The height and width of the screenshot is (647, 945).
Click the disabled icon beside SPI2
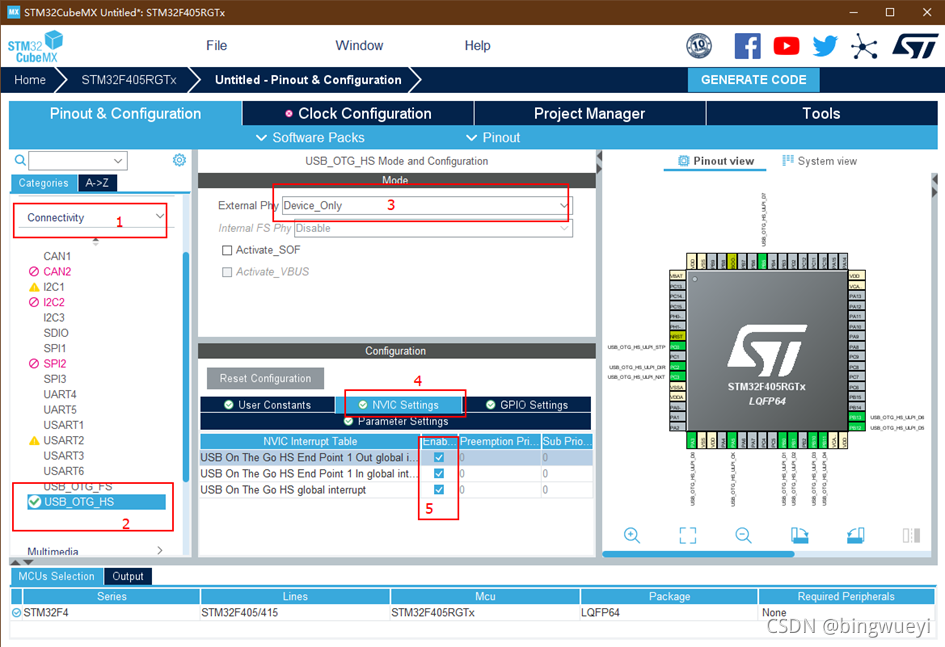coord(34,364)
